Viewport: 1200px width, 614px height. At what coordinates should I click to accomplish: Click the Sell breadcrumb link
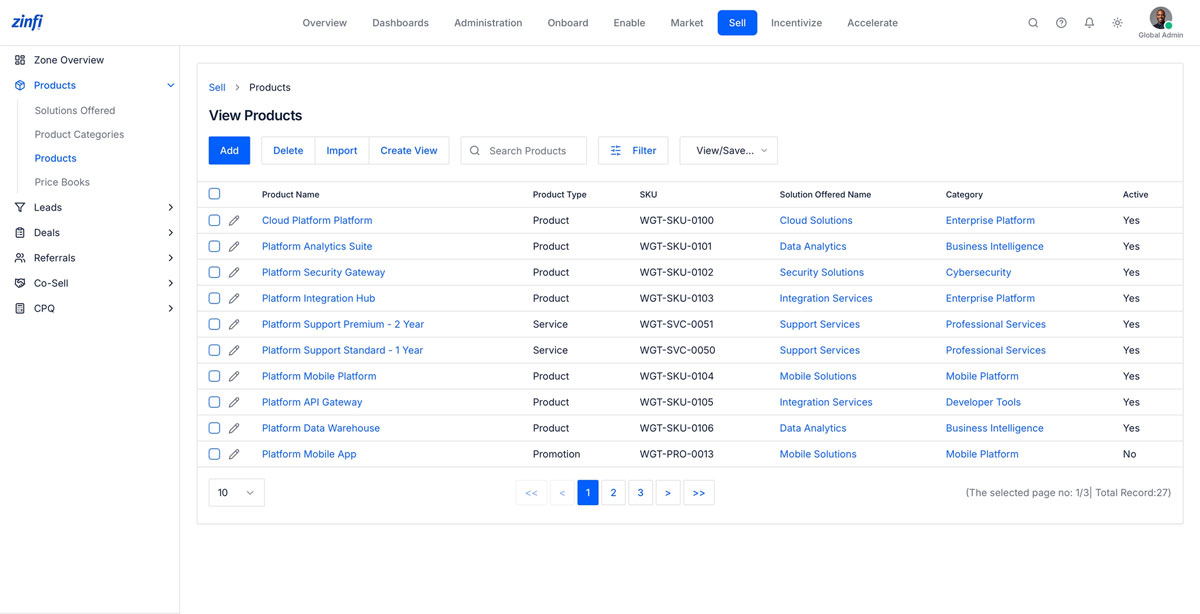[217, 87]
